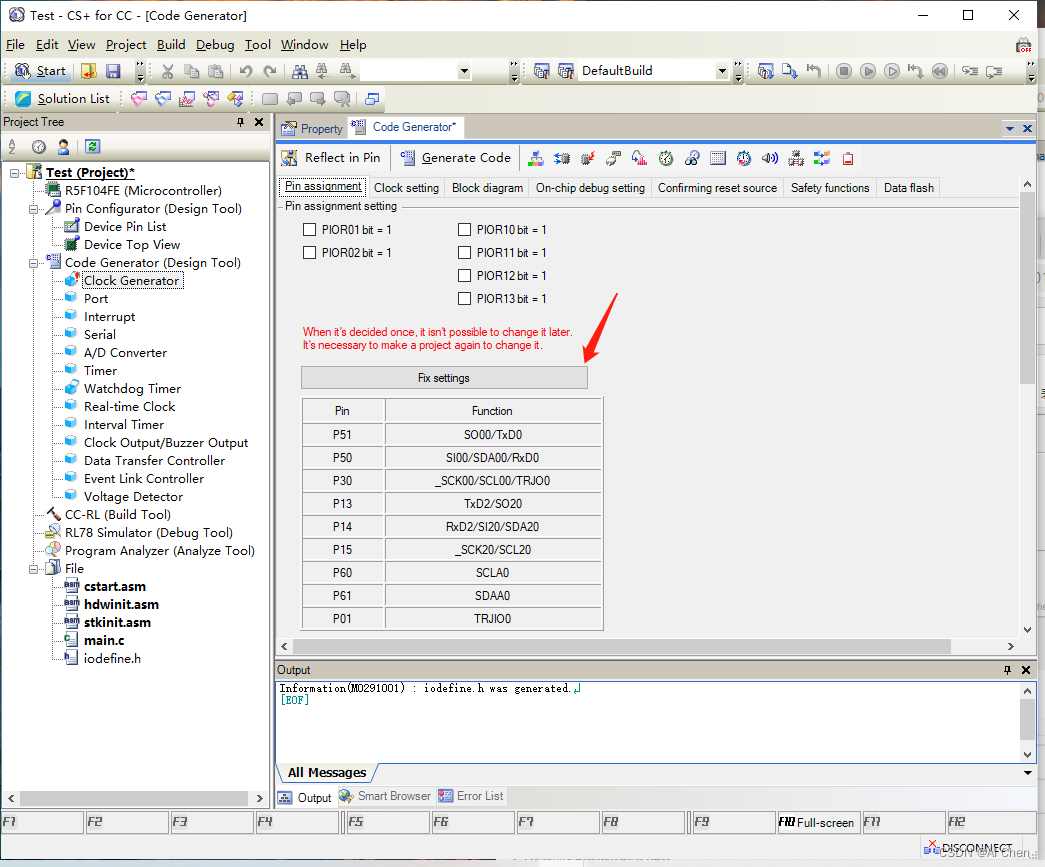Click the F10 Full-screen function key button

[817, 822]
